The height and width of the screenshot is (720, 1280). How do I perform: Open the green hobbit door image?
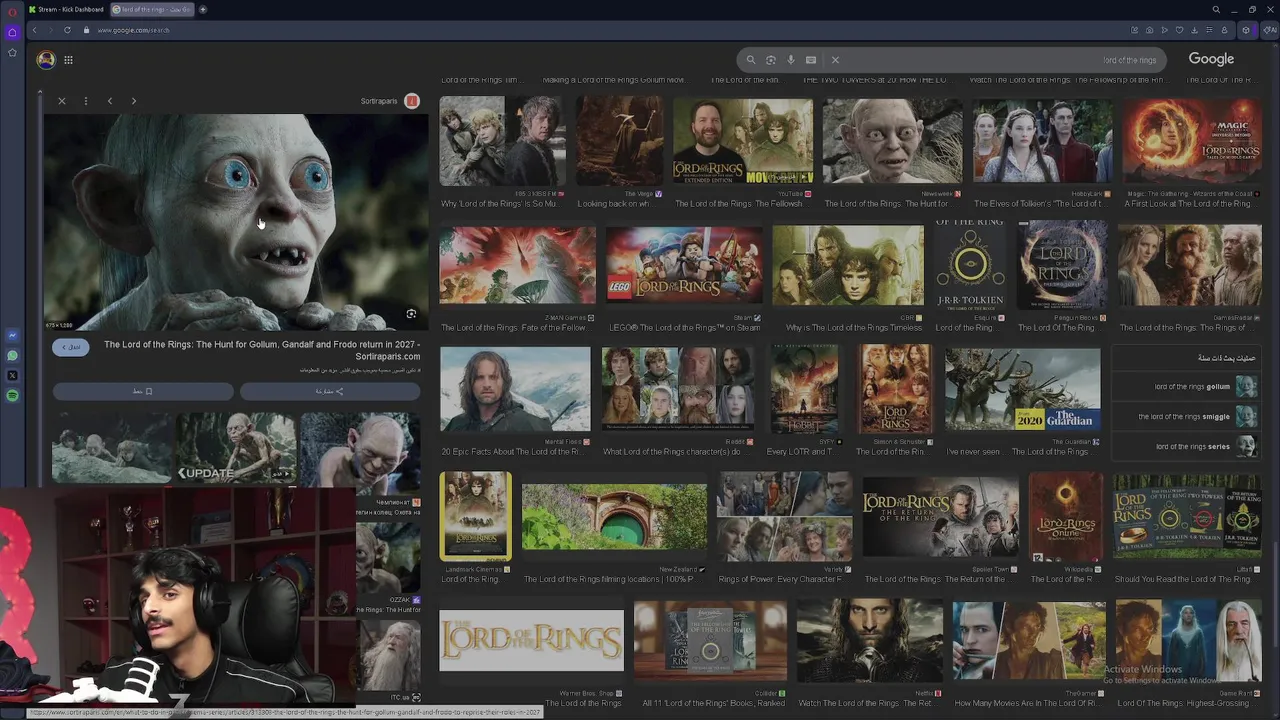[x=614, y=517]
